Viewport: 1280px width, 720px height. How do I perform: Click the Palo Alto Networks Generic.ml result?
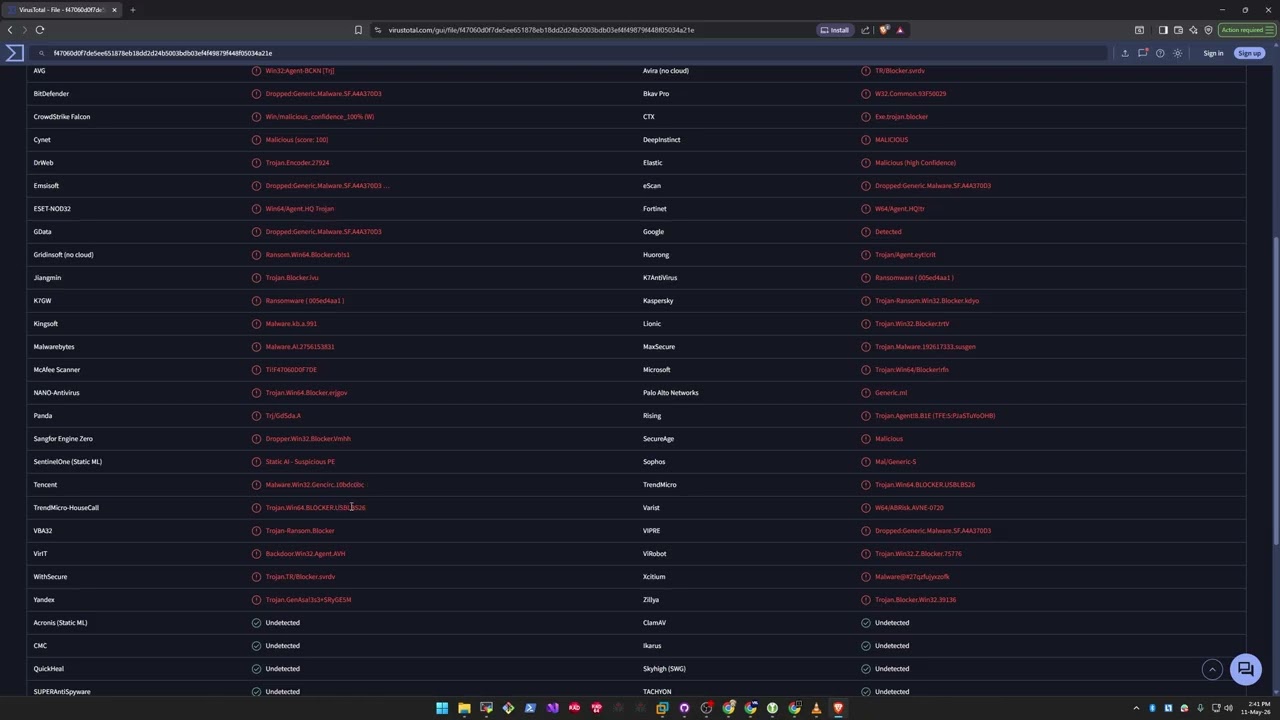[x=891, y=393]
